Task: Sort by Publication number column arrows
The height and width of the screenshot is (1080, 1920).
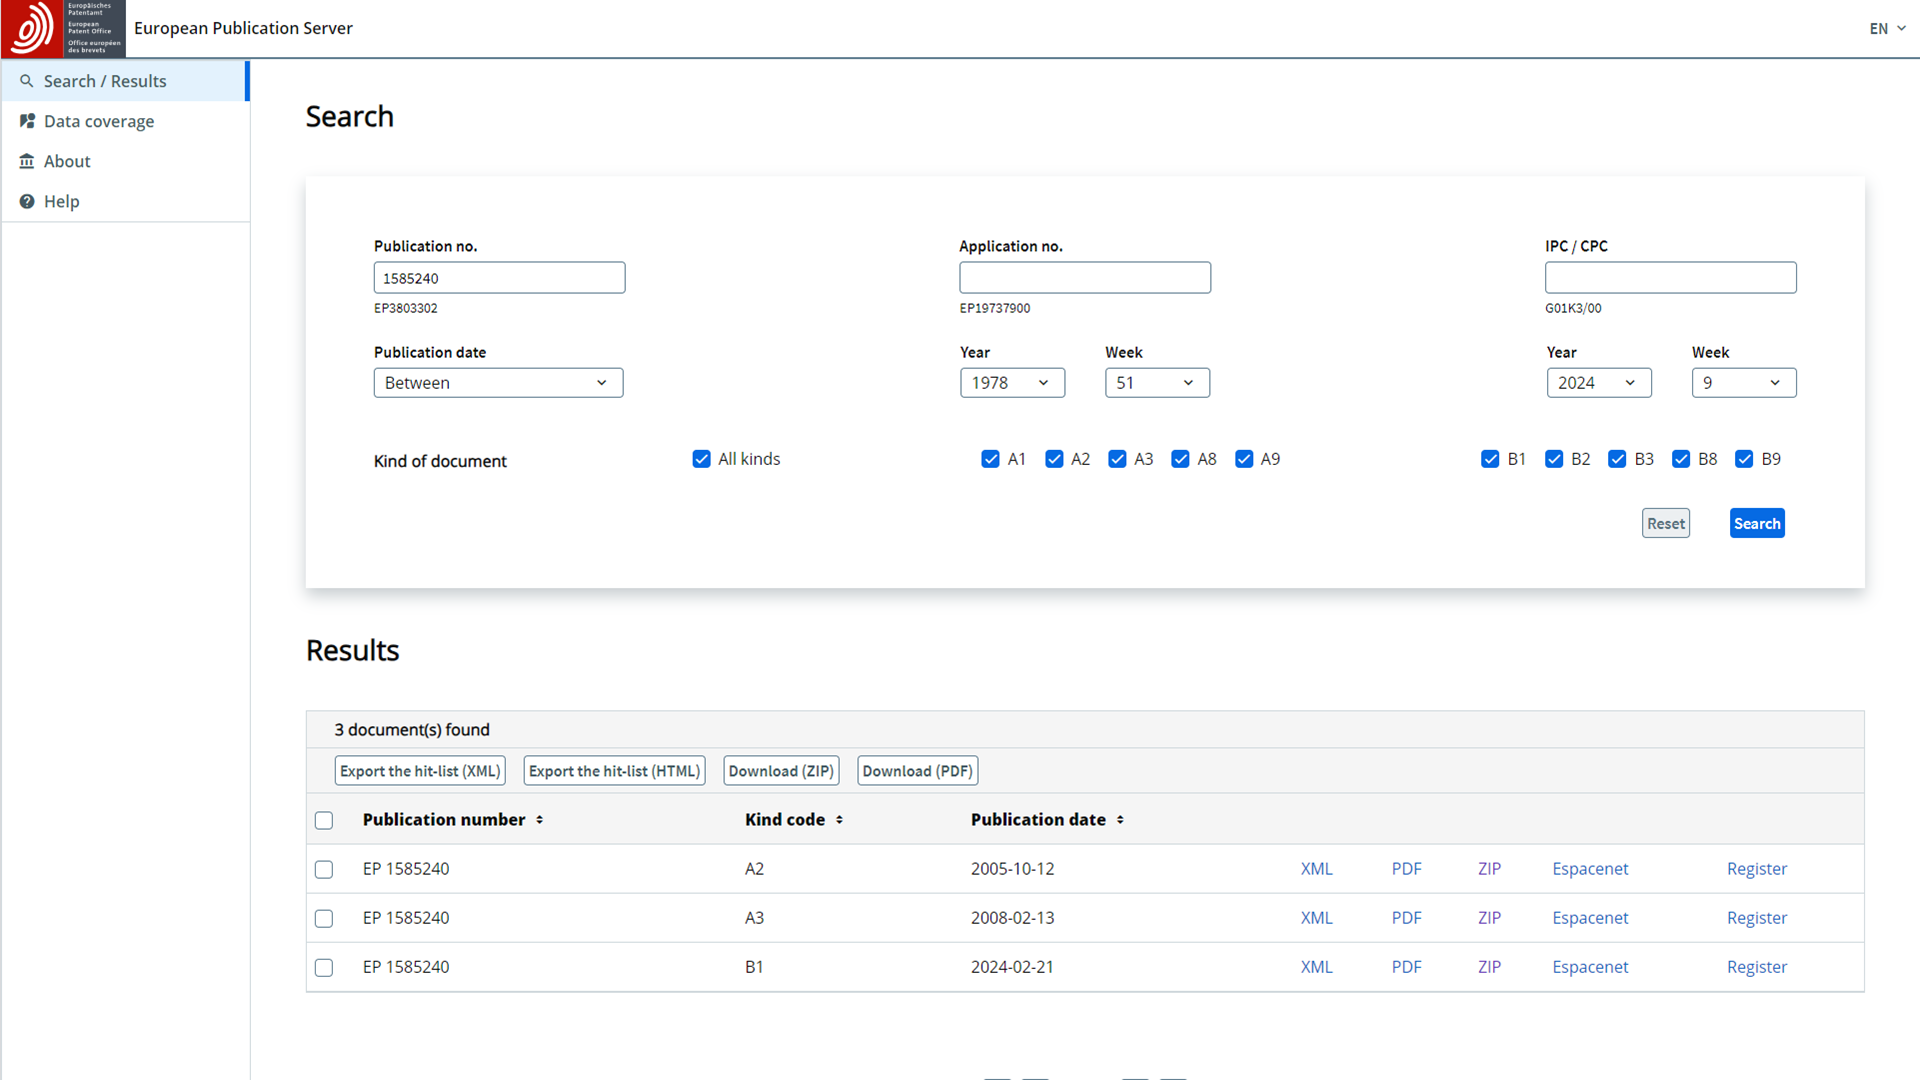Action: coord(539,819)
